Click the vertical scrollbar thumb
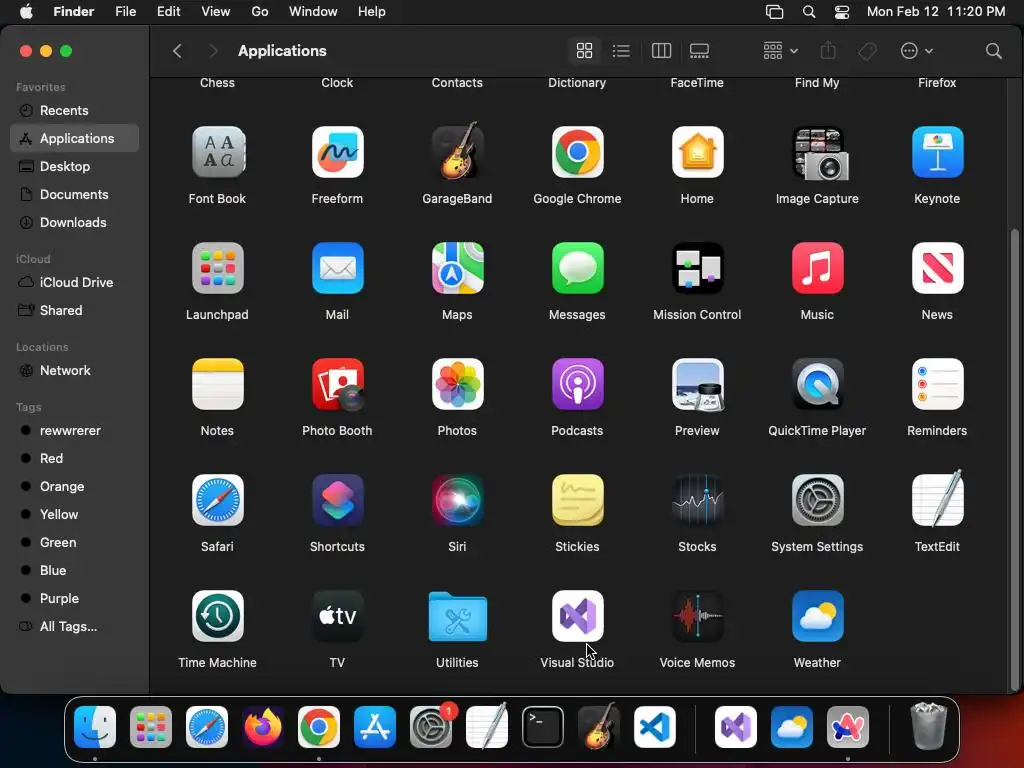 point(1014,459)
